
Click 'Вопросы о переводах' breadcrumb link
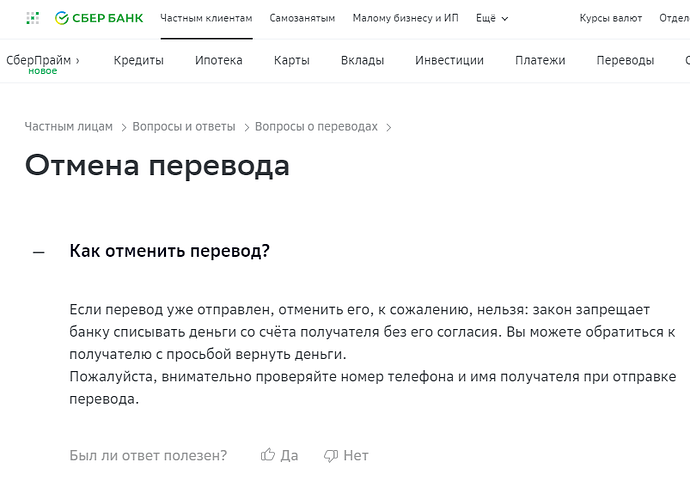316,127
